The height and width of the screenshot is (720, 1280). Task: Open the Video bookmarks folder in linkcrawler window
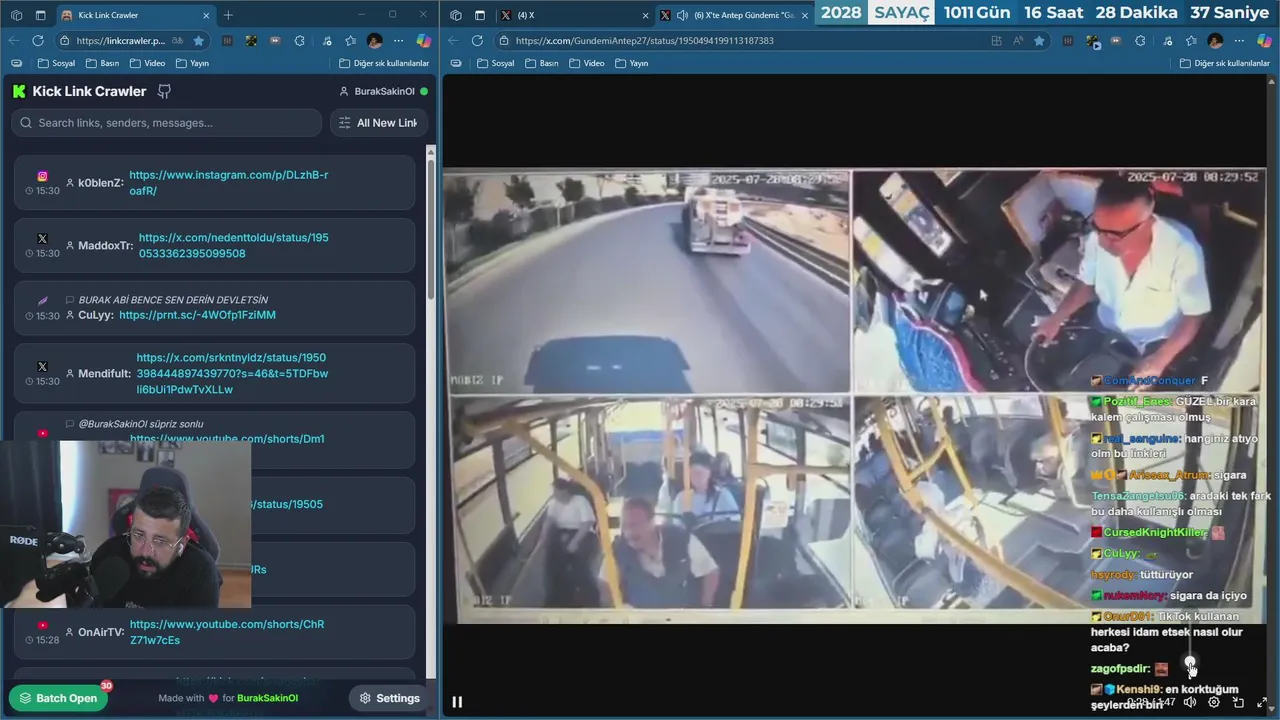[x=147, y=63]
